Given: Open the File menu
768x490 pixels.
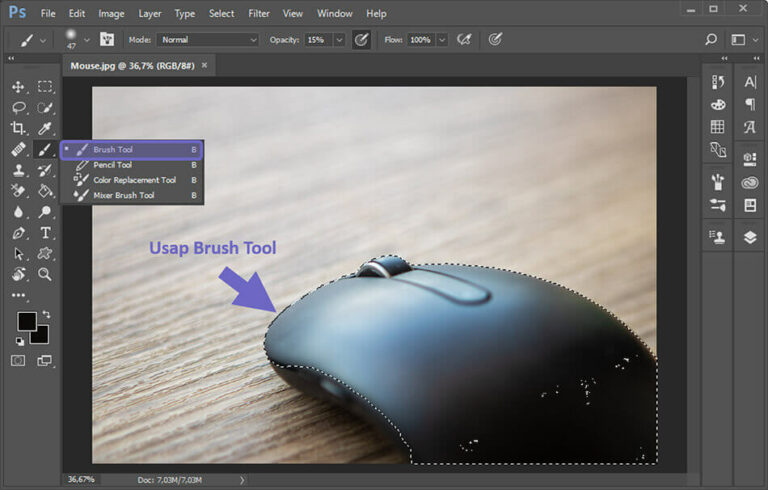Looking at the screenshot, I should click(48, 14).
